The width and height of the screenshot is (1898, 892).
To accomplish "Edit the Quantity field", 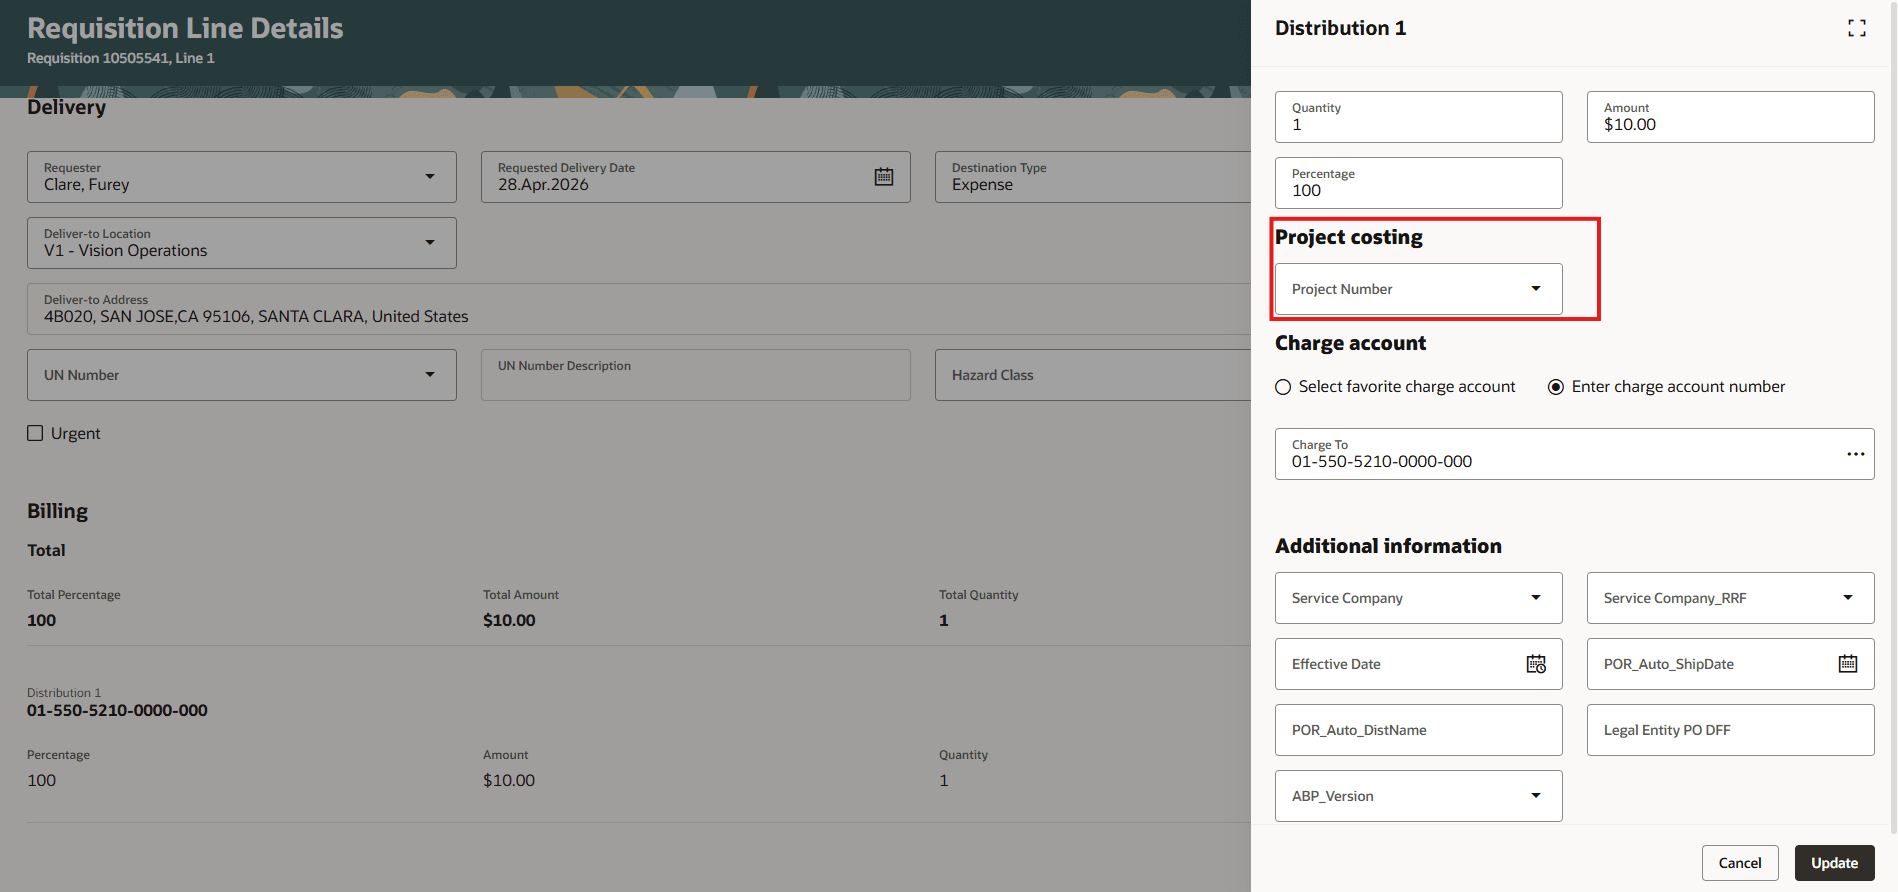I will coord(1418,117).
